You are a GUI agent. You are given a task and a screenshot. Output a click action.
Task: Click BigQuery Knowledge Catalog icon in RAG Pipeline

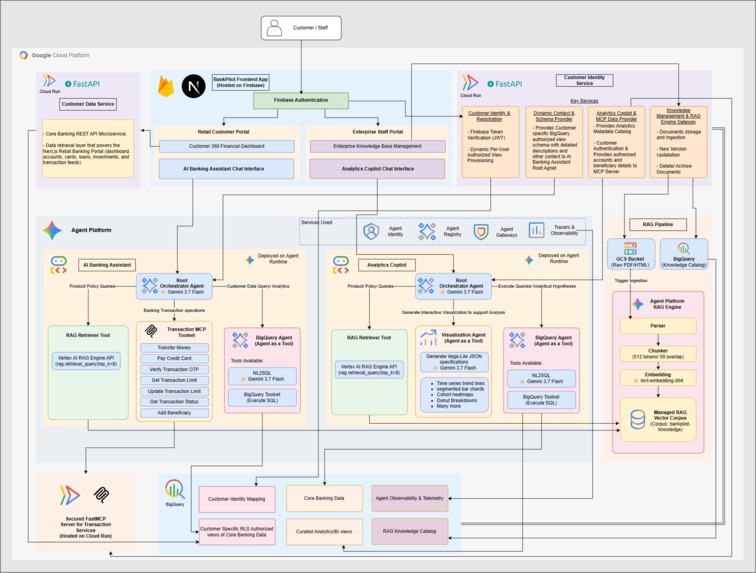pos(683,248)
